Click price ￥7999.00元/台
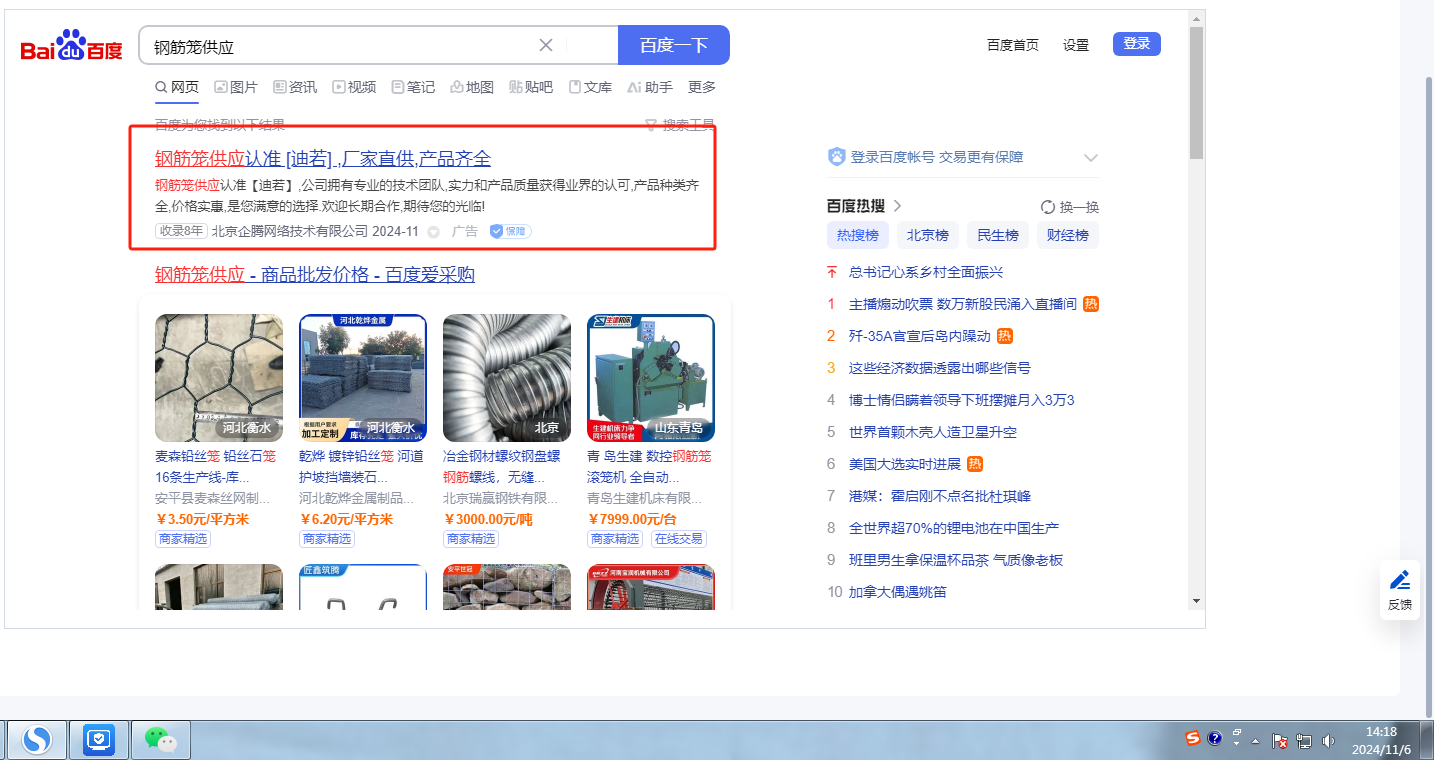The width and height of the screenshot is (1434, 760). 632,519
